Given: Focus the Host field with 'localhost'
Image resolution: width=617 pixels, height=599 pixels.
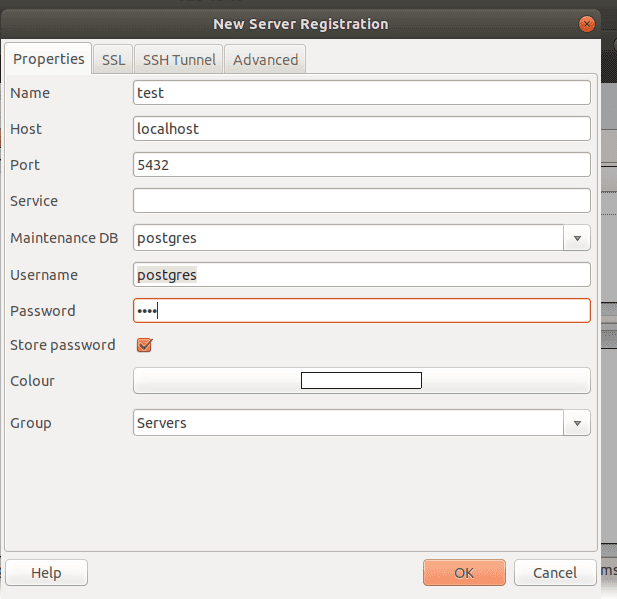Looking at the screenshot, I should [361, 129].
